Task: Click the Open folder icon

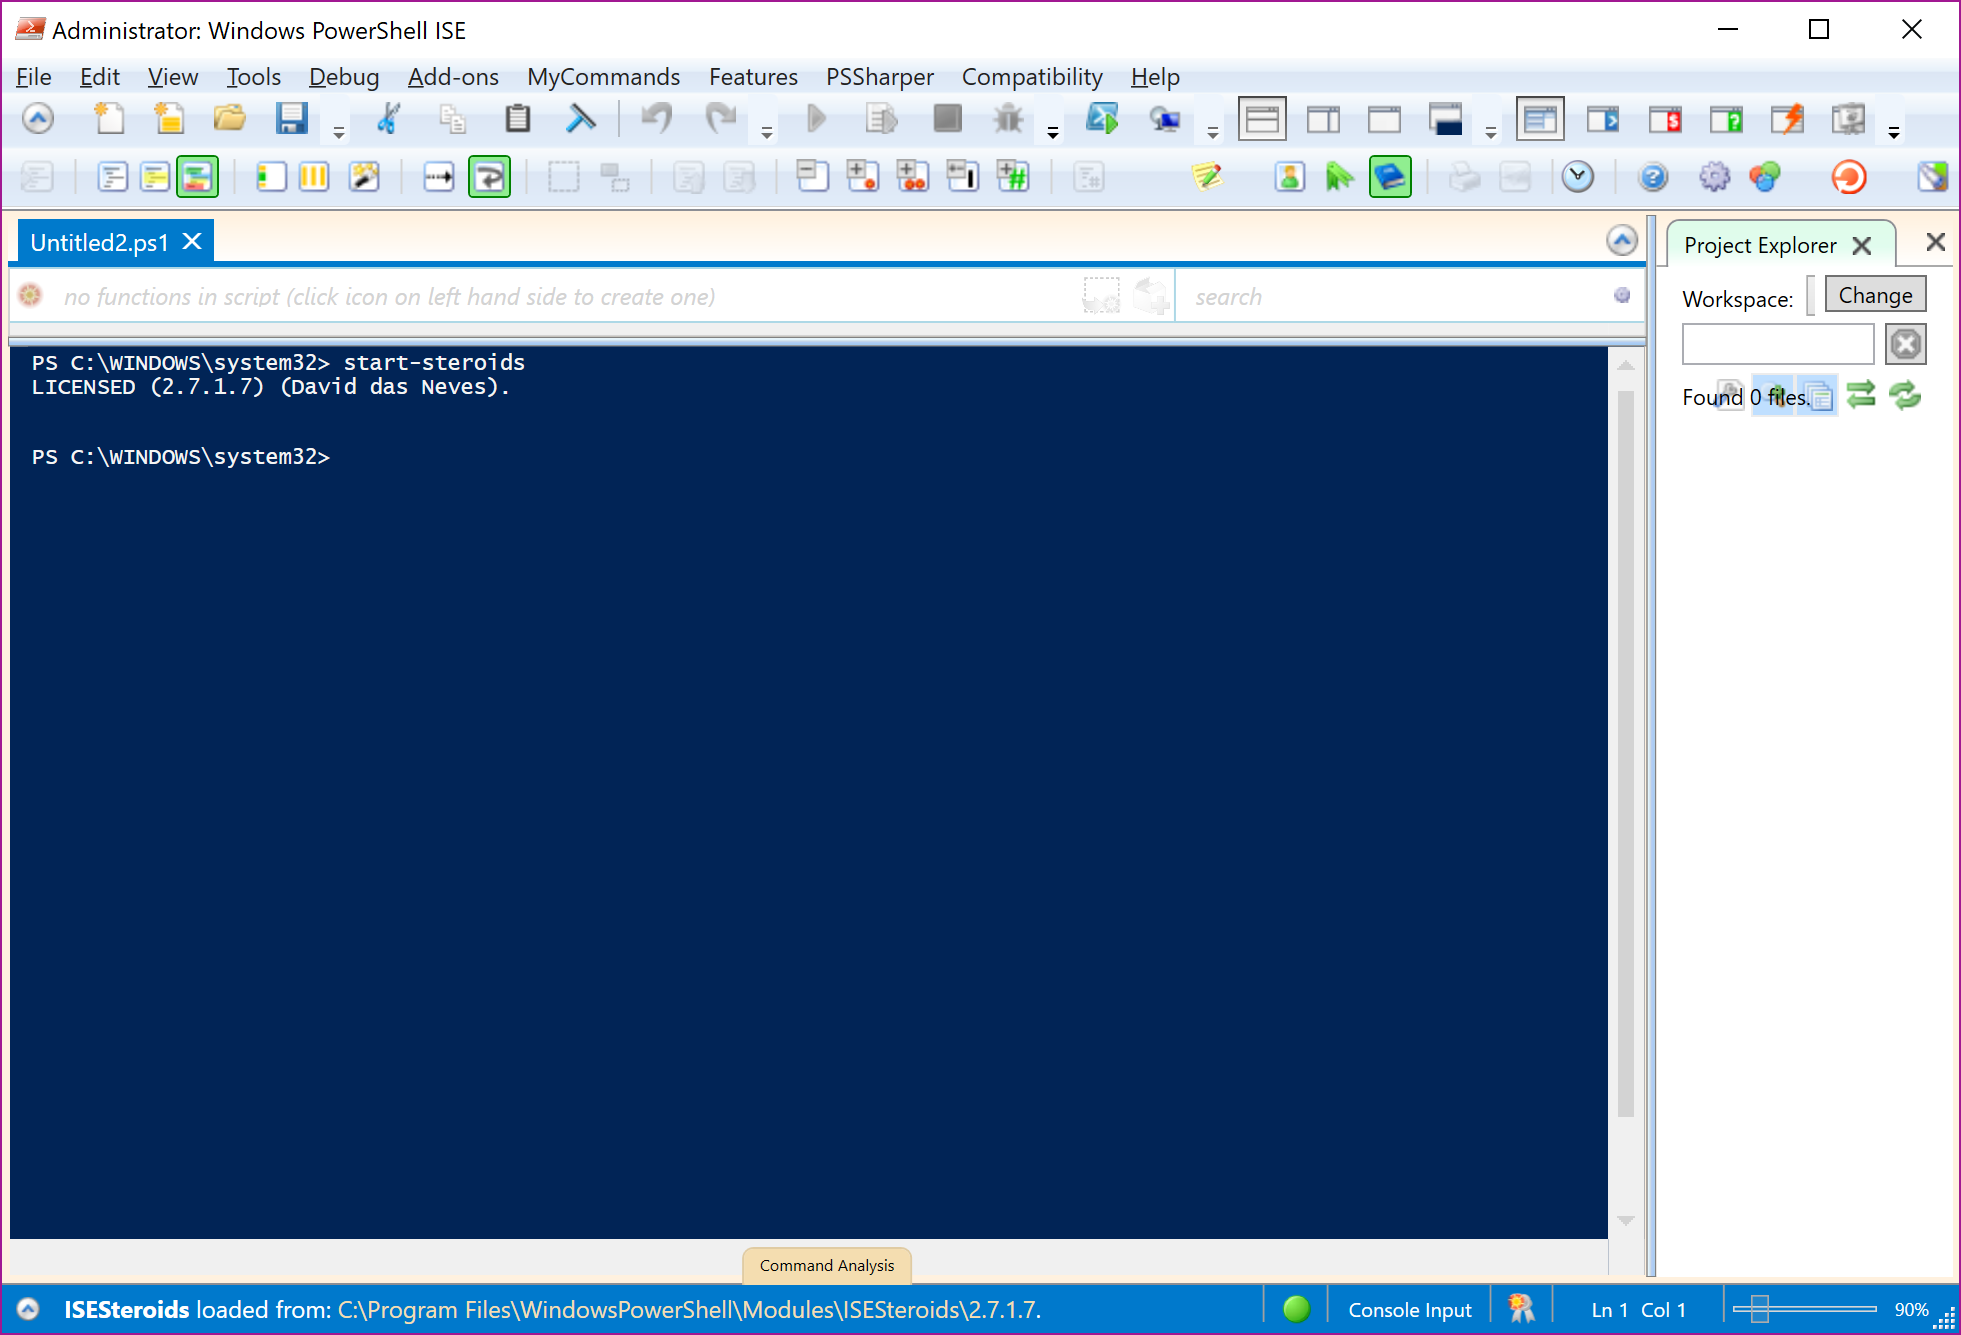Action: pos(229,119)
